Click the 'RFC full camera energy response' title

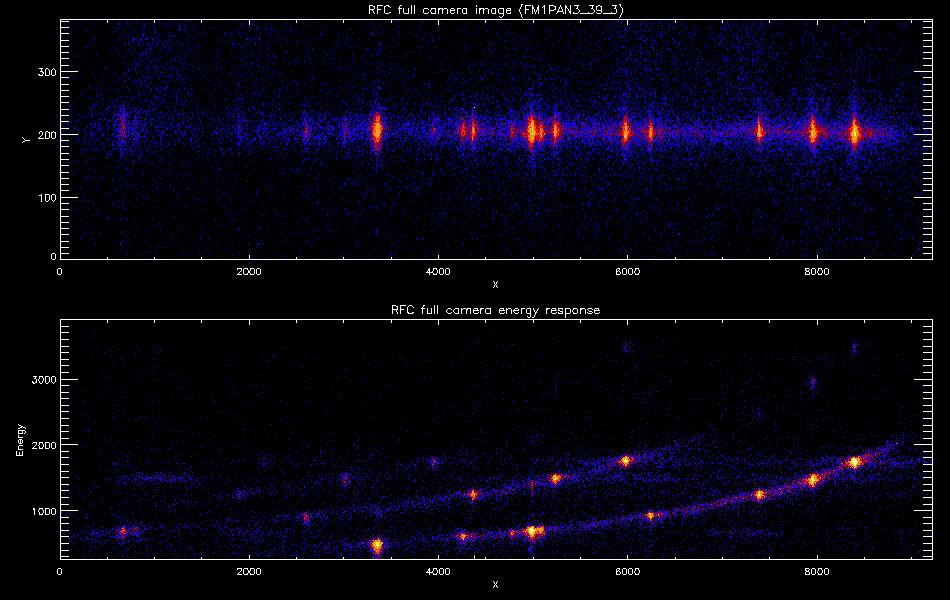coord(495,310)
